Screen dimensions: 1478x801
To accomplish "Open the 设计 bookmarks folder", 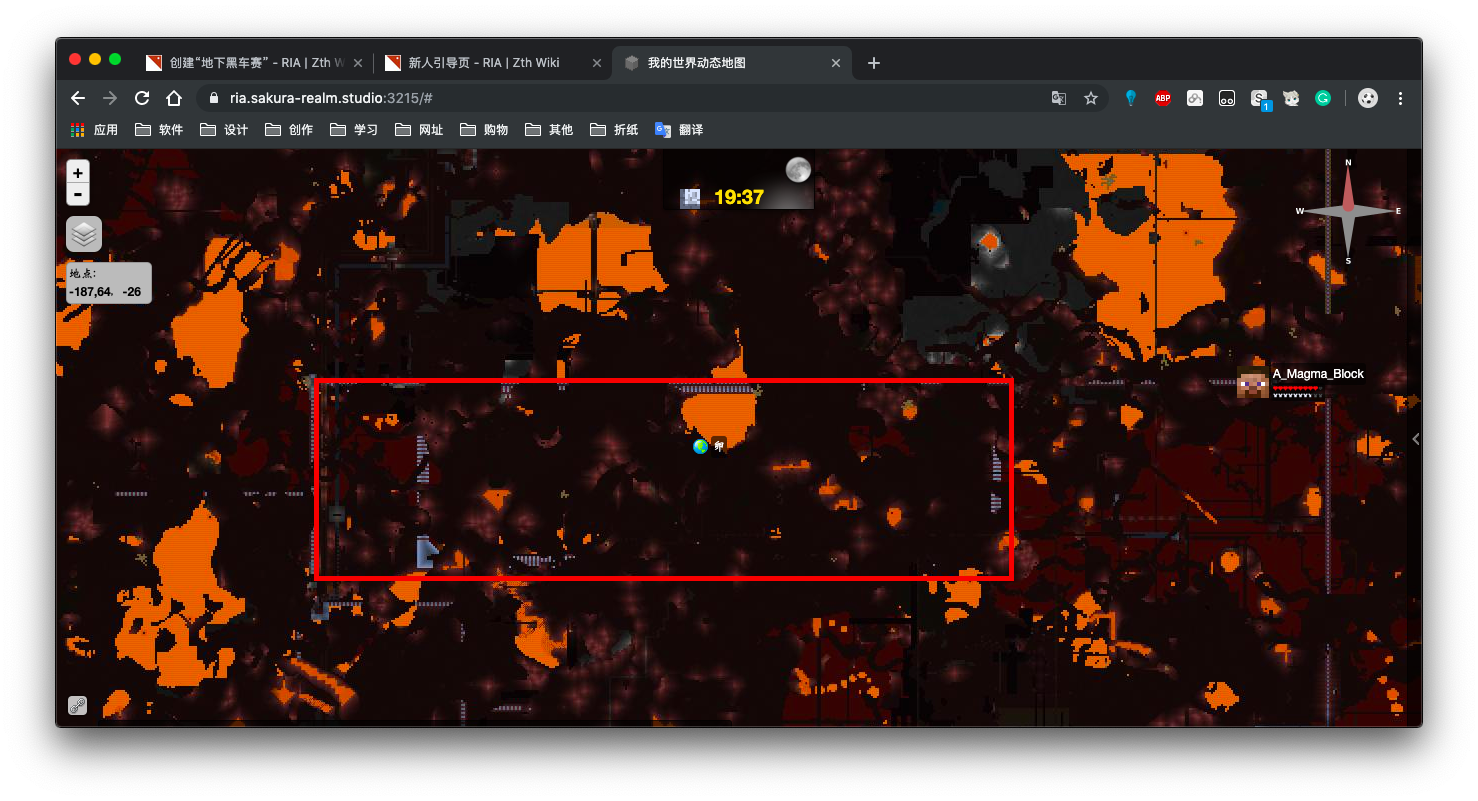I will (224, 130).
